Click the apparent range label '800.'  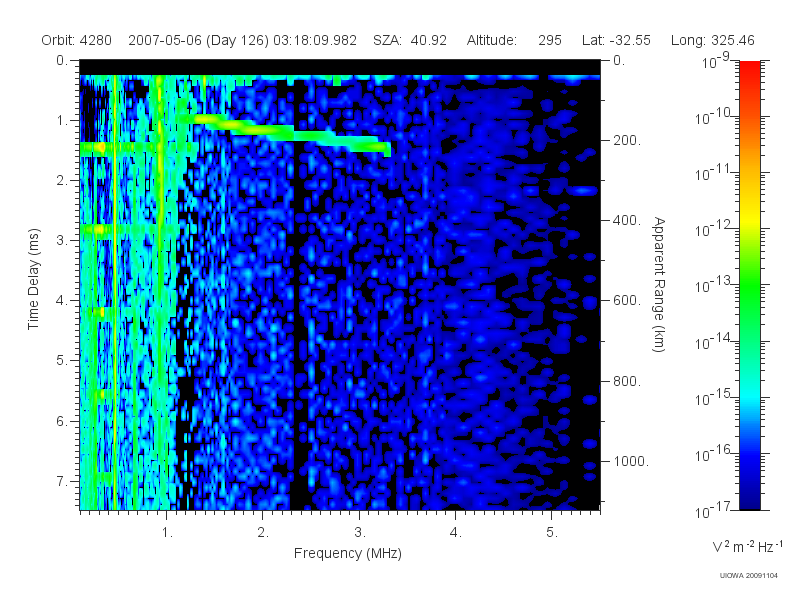[x=627, y=381]
